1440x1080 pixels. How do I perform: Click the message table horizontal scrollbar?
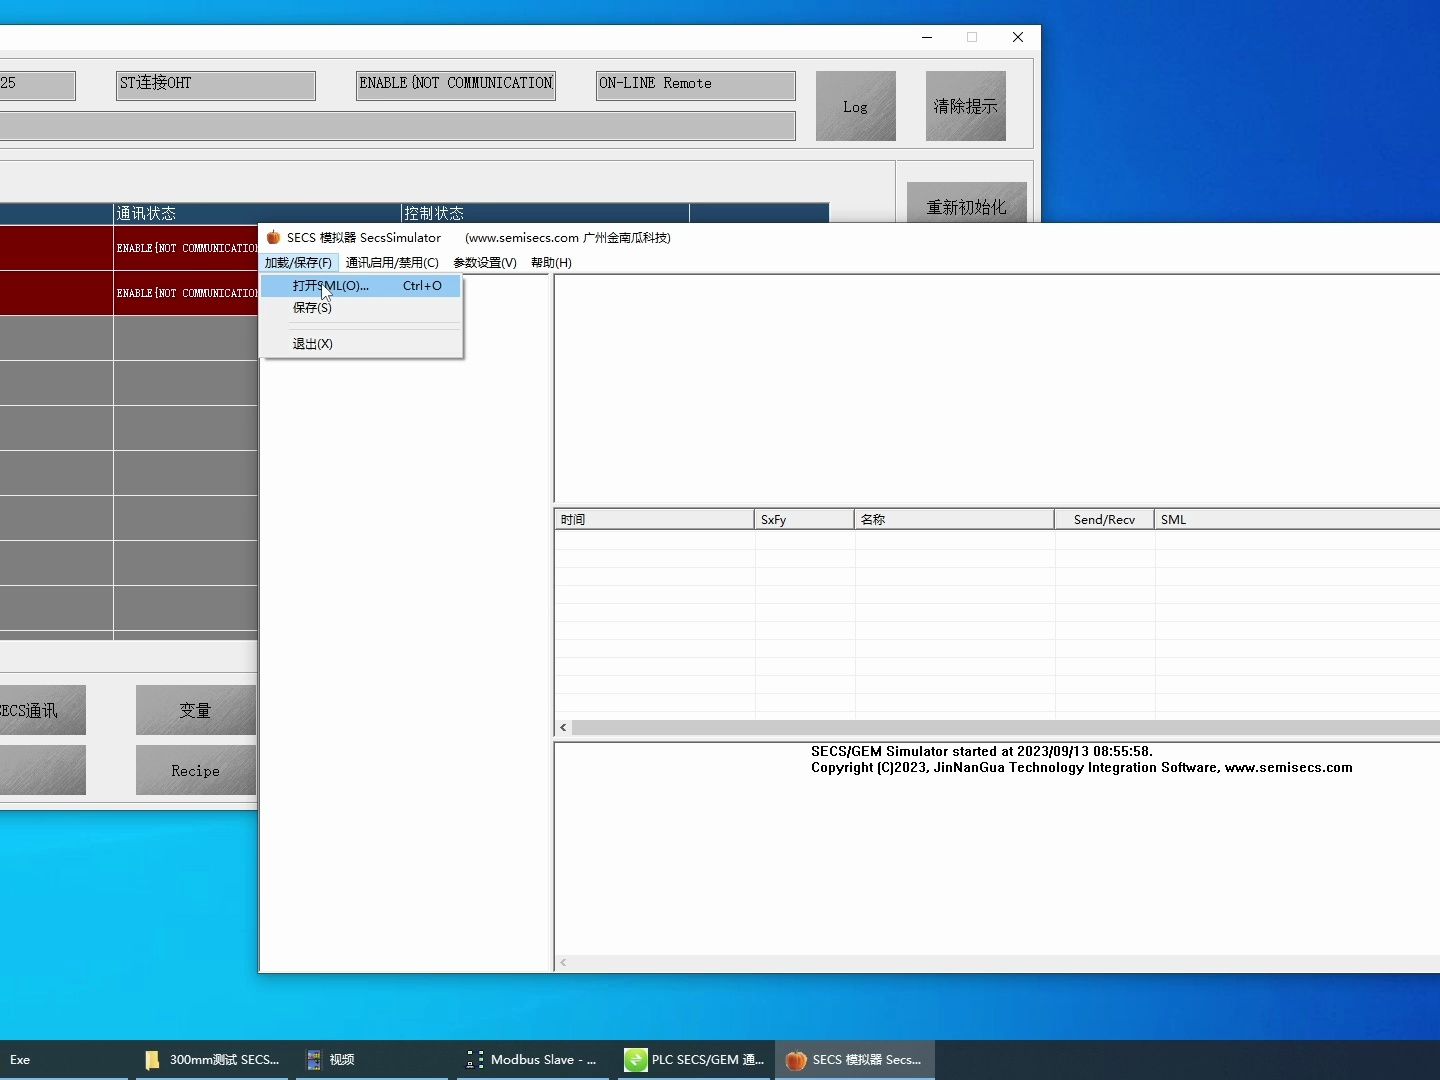(1005, 728)
